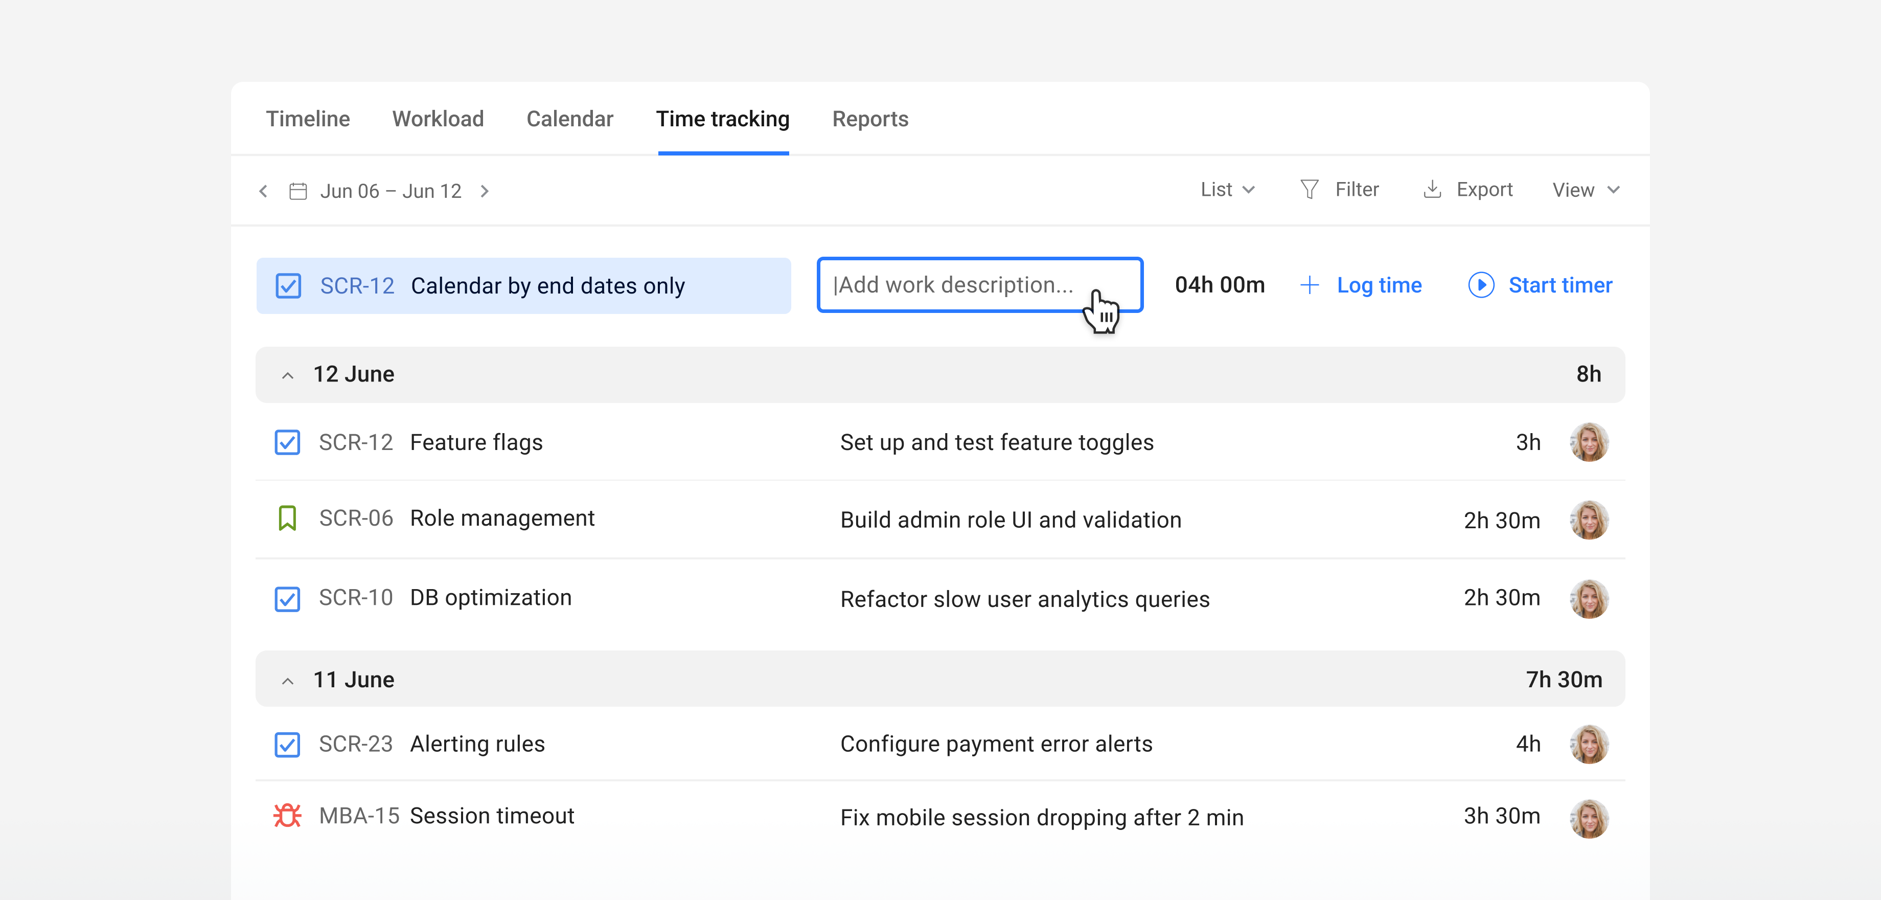1881x900 pixels.
Task: Open the calendar icon beside the date range
Action: pos(297,190)
